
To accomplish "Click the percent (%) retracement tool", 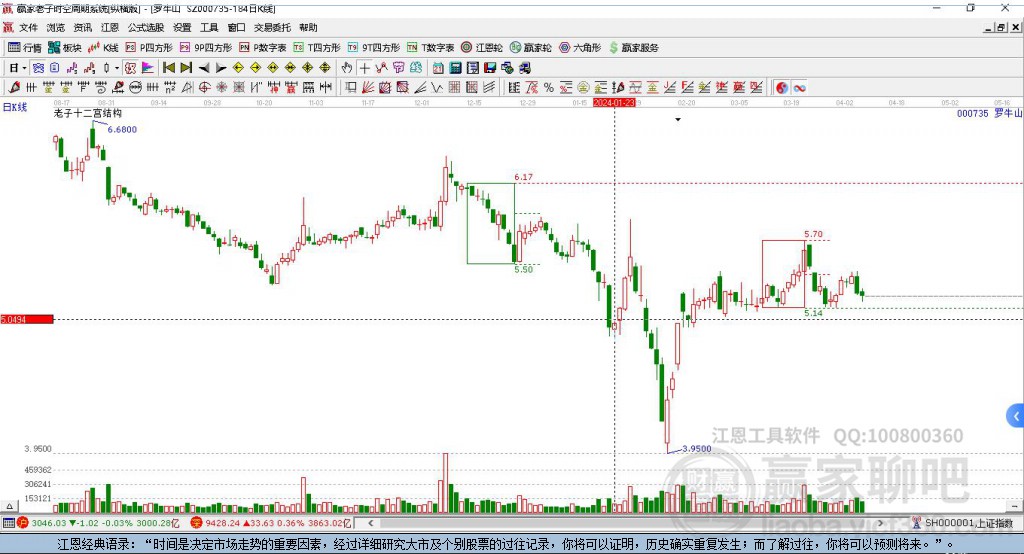I will (549, 88).
